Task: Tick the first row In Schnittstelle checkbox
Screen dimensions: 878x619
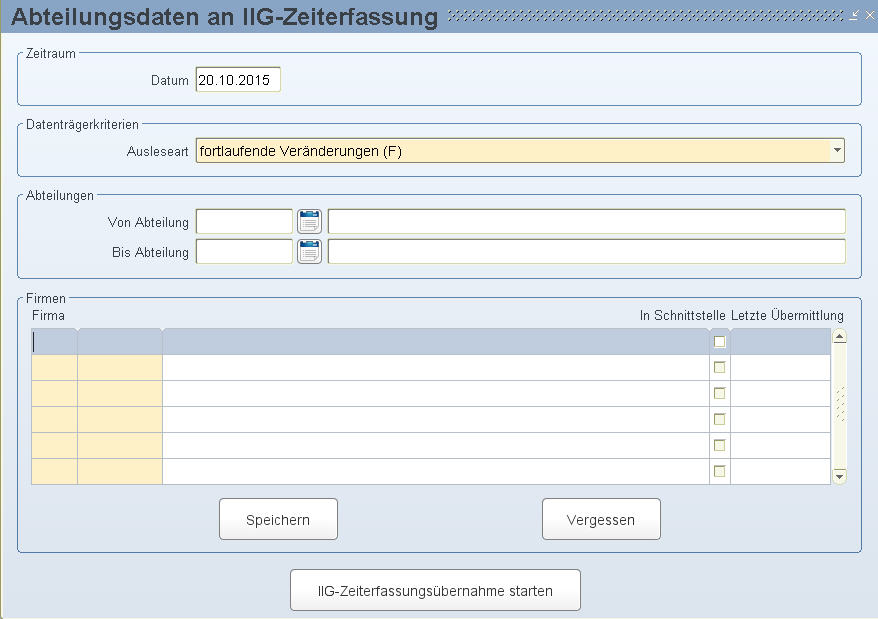Action: point(720,342)
